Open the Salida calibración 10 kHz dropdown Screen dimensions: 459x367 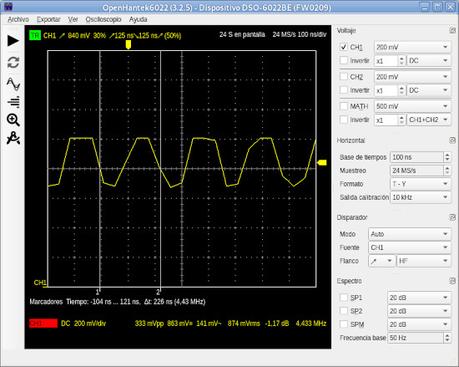point(420,197)
